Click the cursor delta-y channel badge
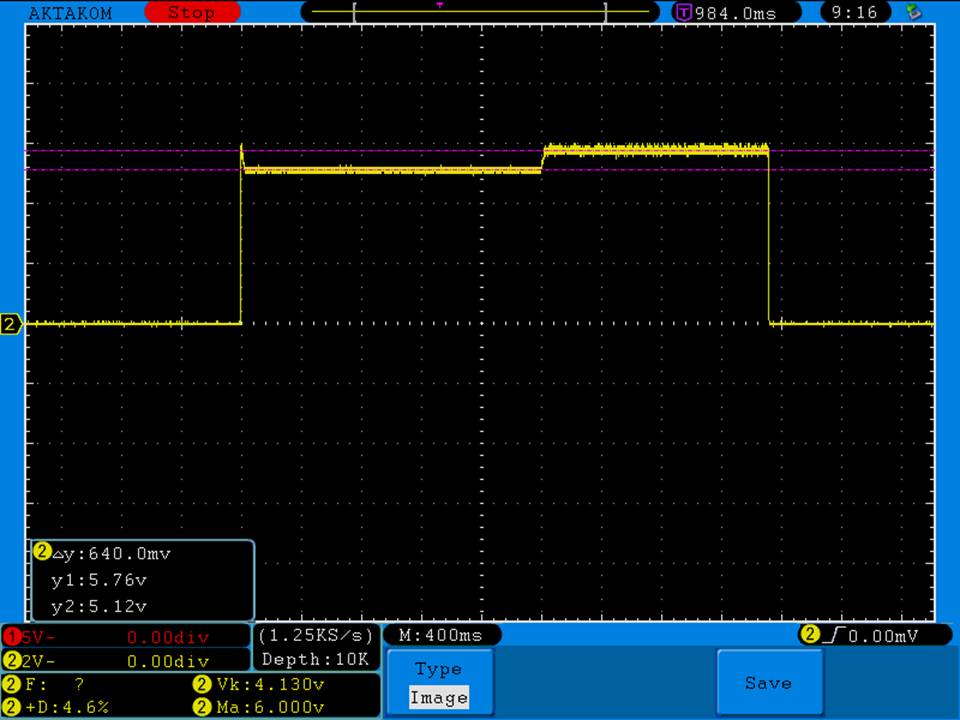 click(x=42, y=552)
